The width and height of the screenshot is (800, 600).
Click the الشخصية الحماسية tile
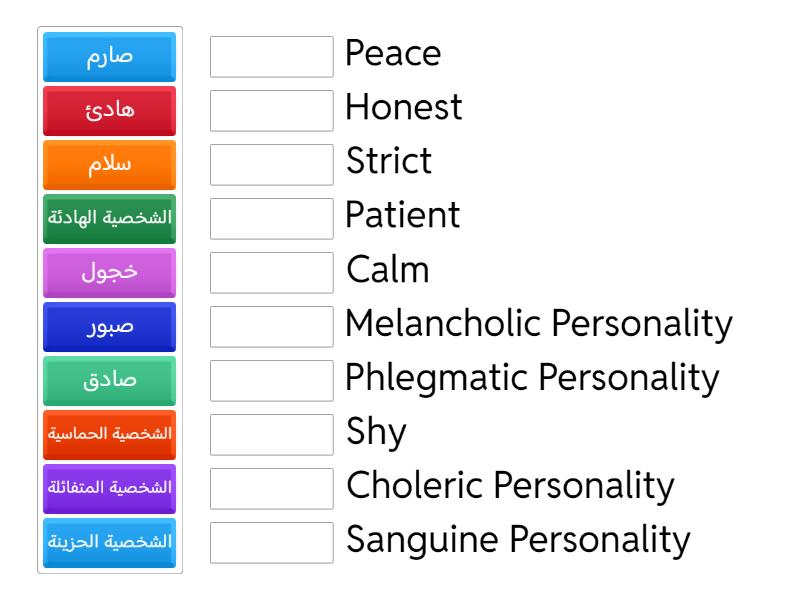click(x=110, y=435)
